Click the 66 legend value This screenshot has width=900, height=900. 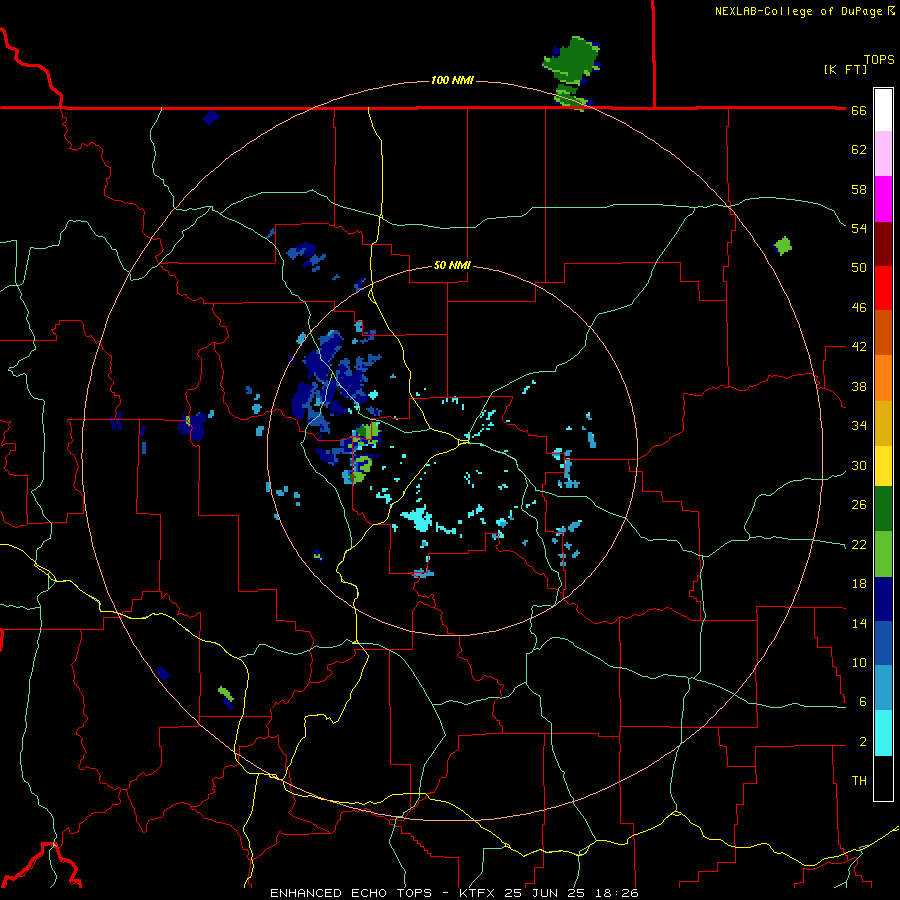[859, 111]
